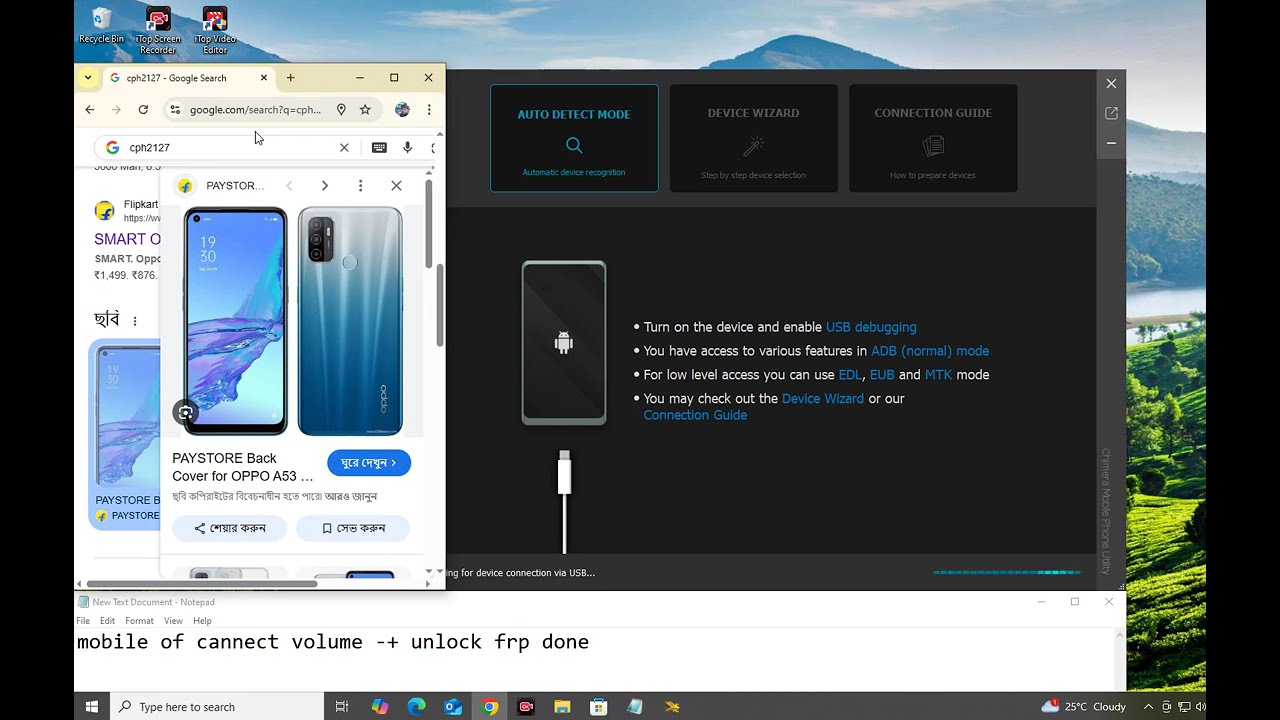Open the Notepad View menu

173,621
